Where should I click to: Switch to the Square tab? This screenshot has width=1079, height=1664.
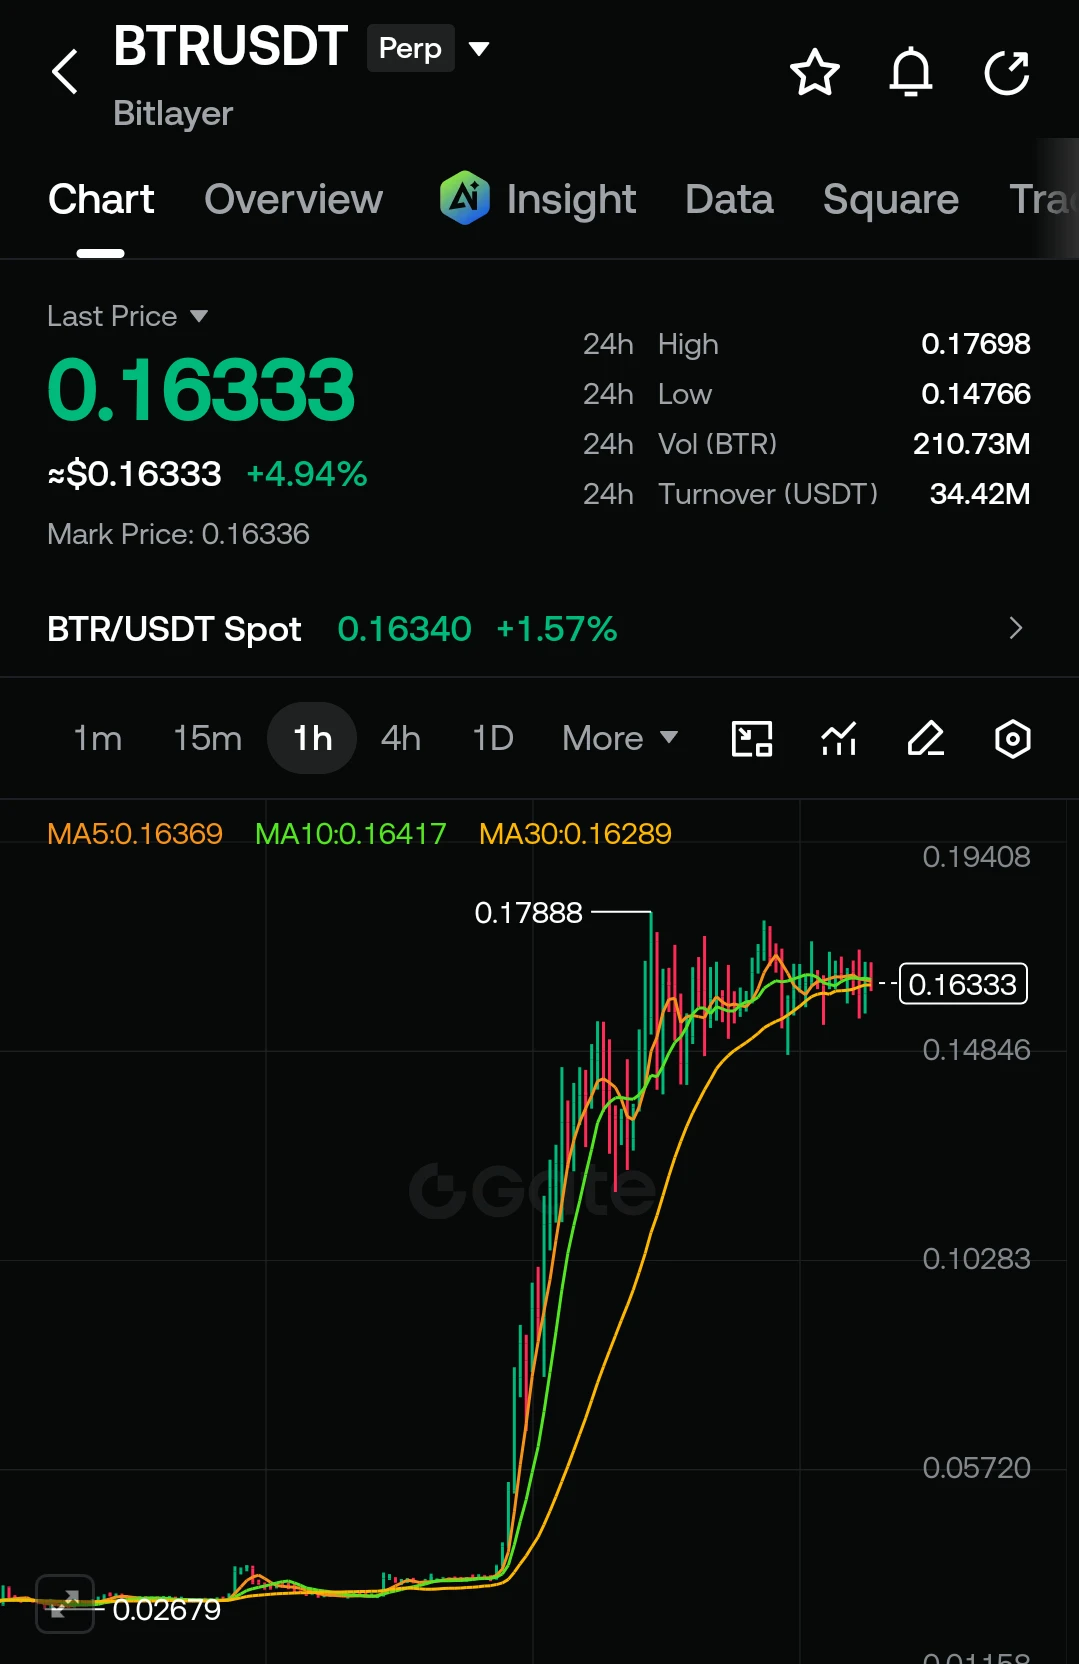coord(890,199)
